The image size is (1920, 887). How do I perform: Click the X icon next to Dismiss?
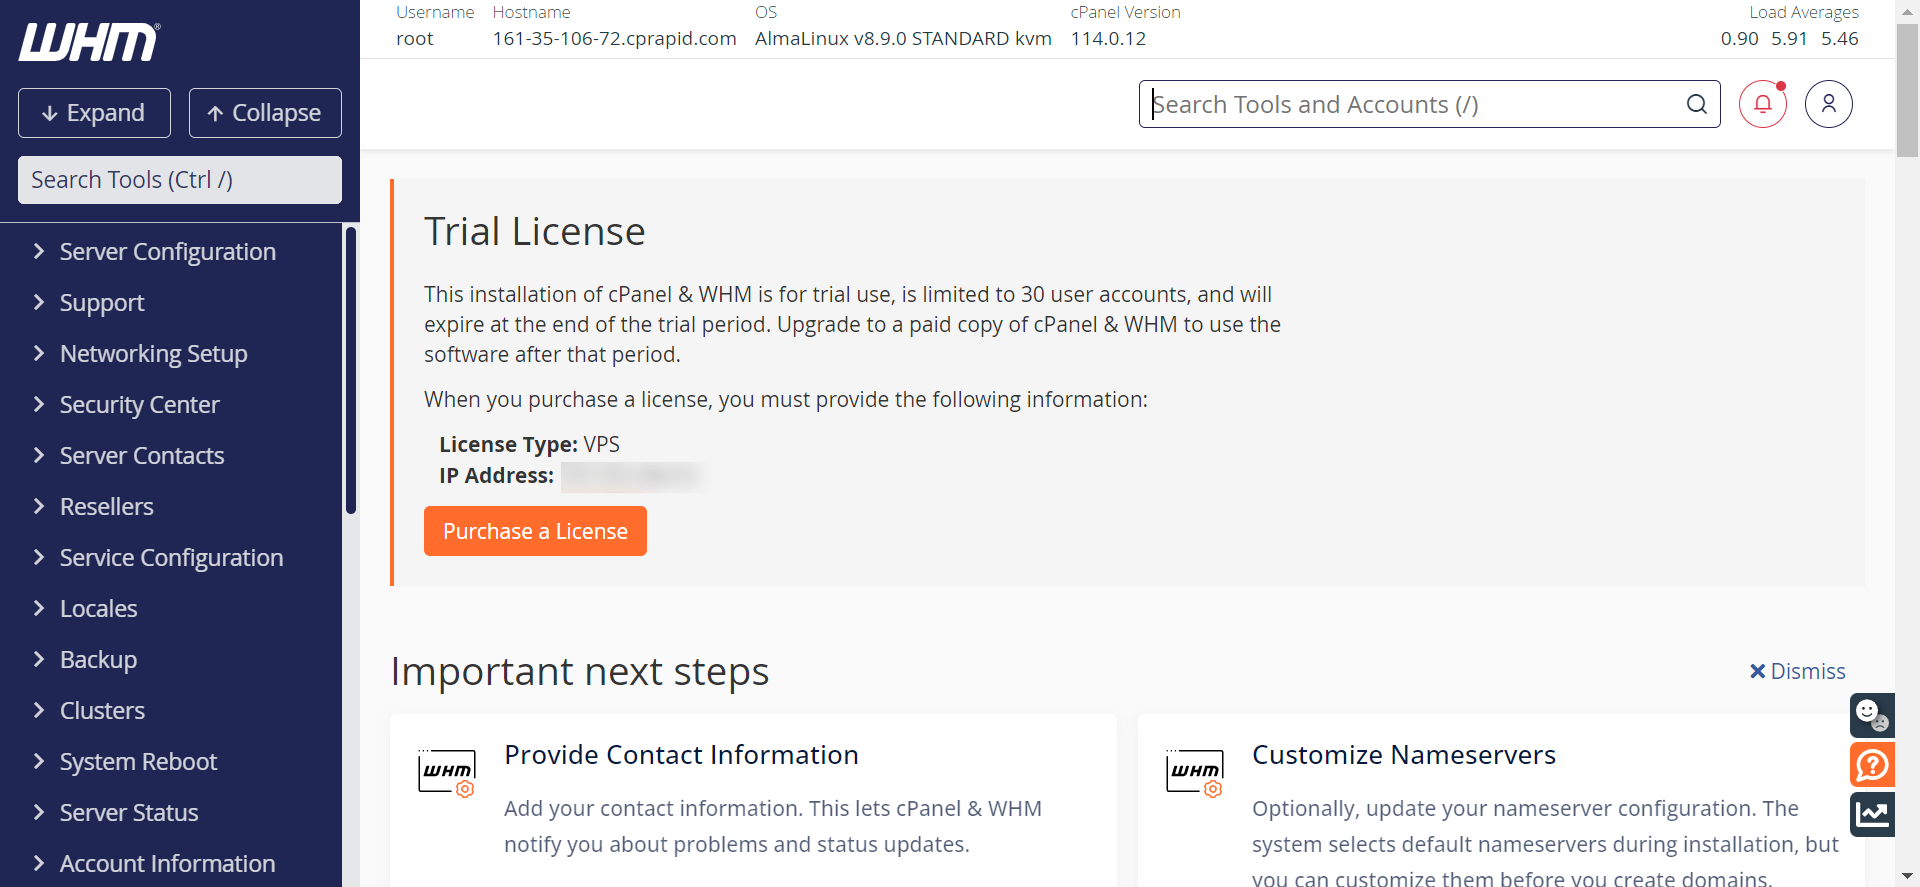pyautogui.click(x=1757, y=671)
